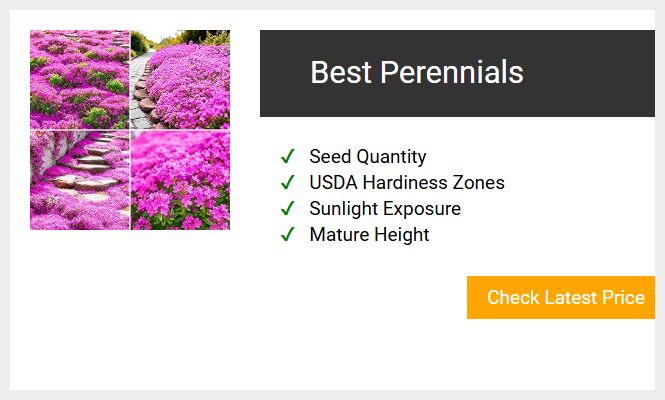Viewport: 665px width, 400px height.
Task: Select the Seed Quantity feature text
Action: (x=368, y=157)
